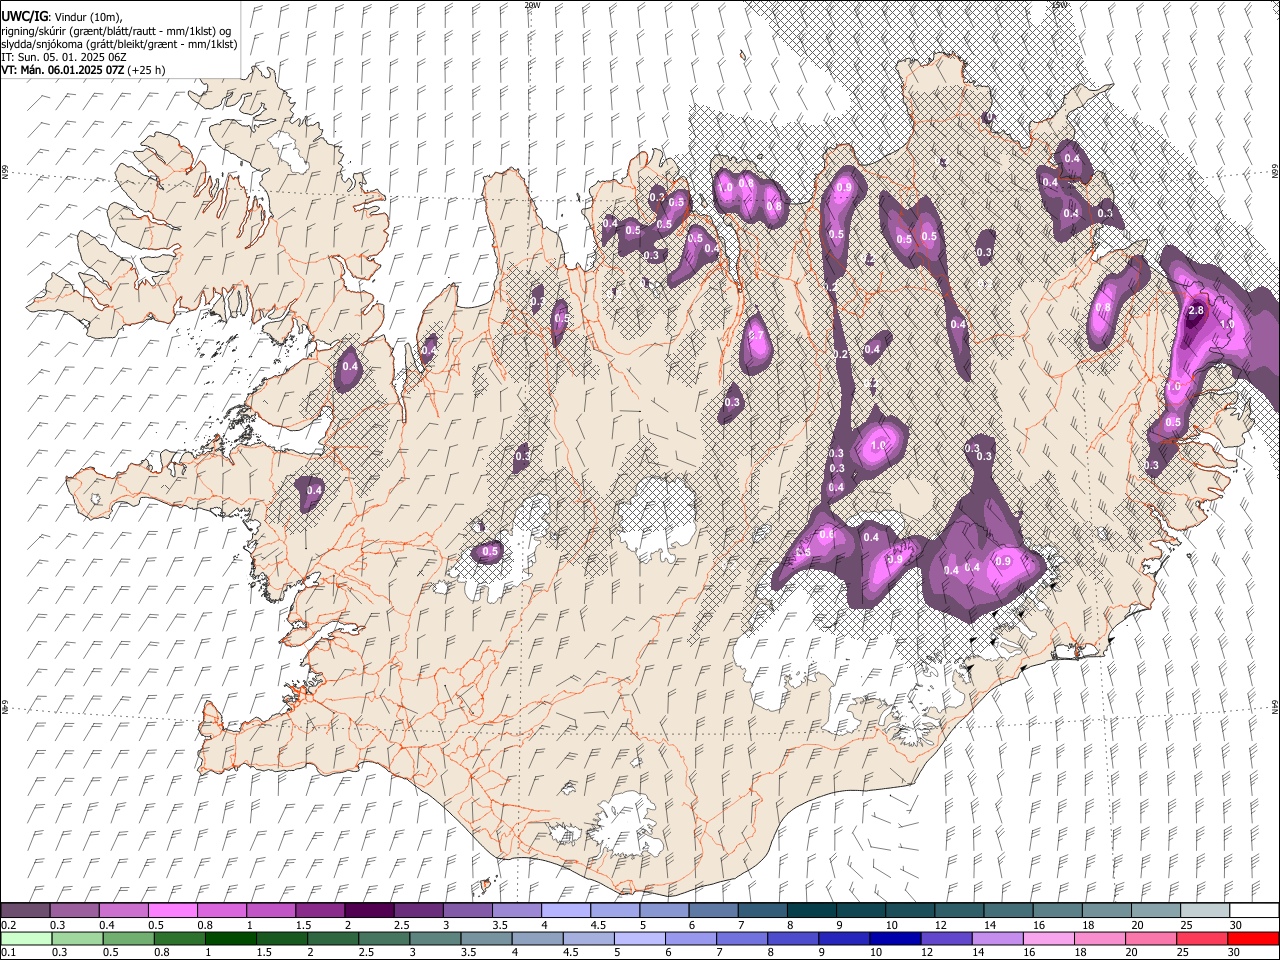Pick the dark green swatch labeled 1
This screenshot has width=1280, height=960.
point(231,939)
